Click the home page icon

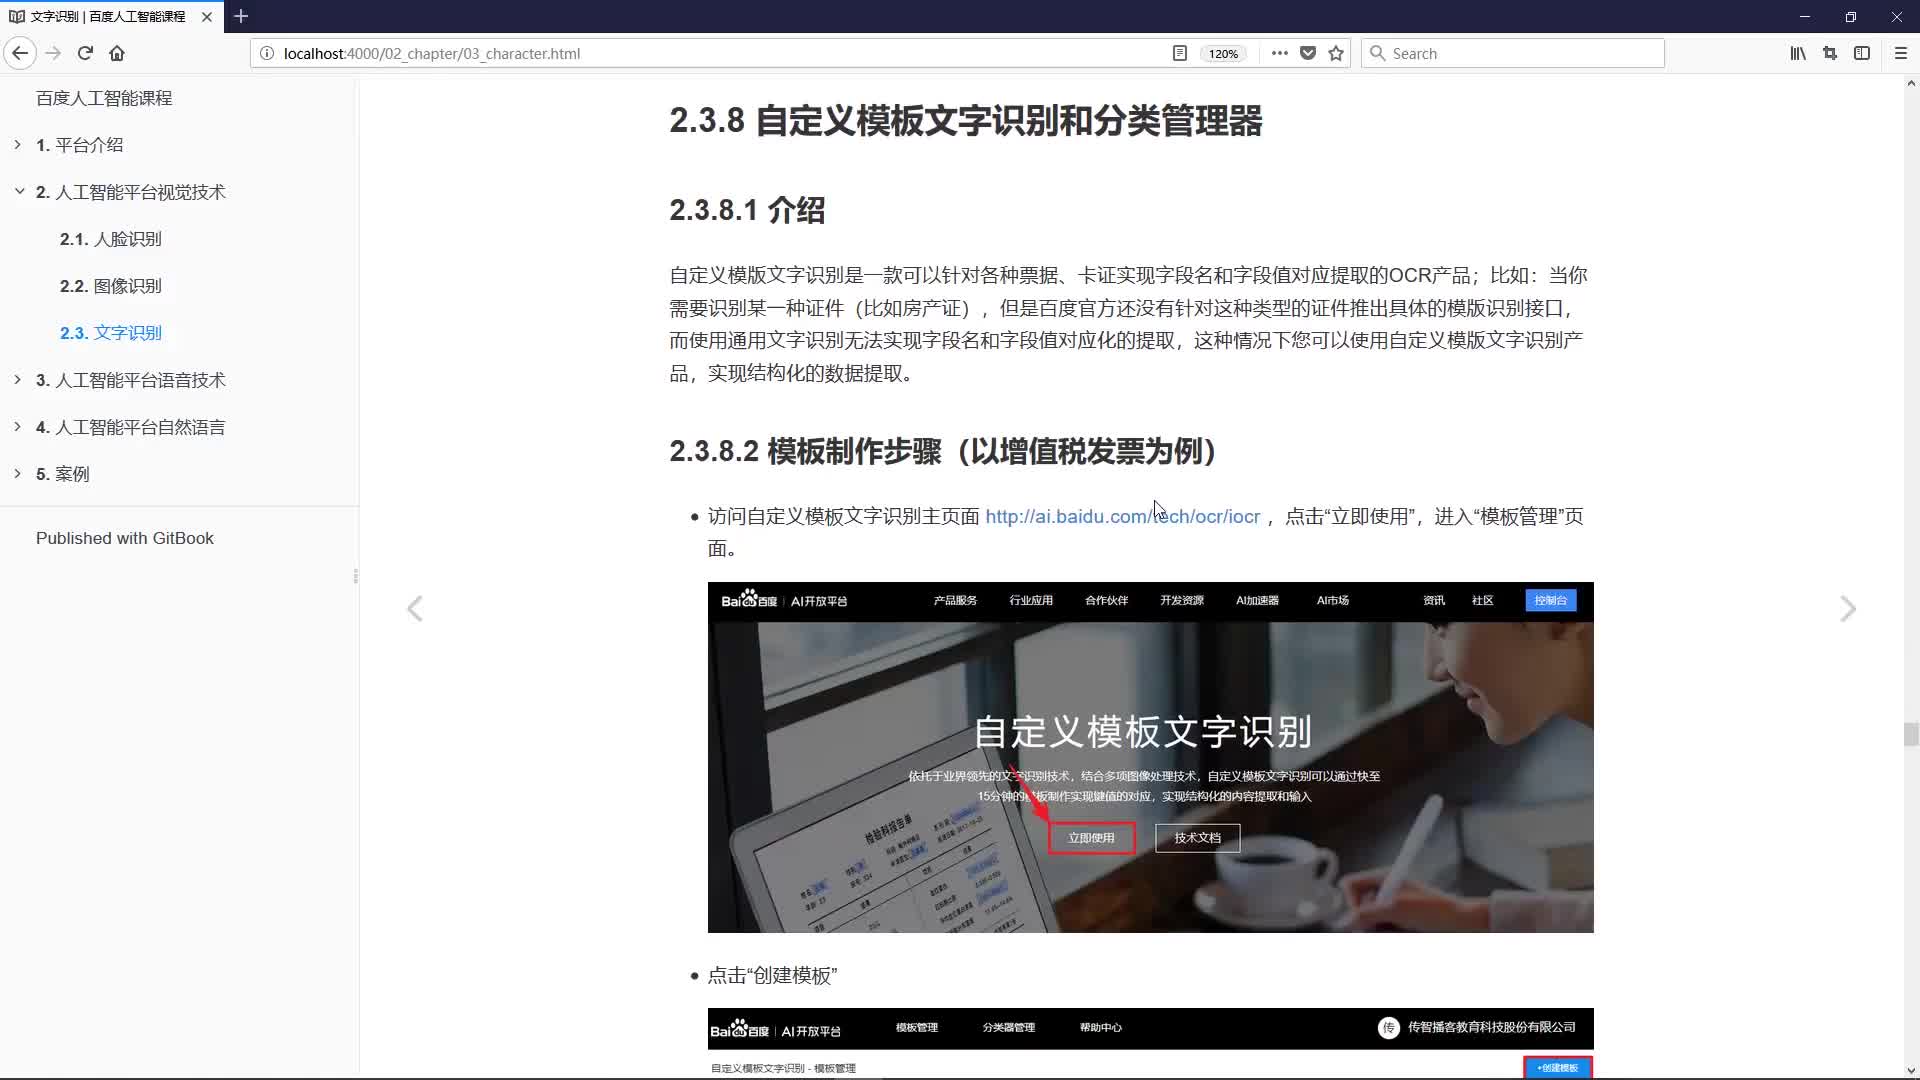(x=117, y=53)
